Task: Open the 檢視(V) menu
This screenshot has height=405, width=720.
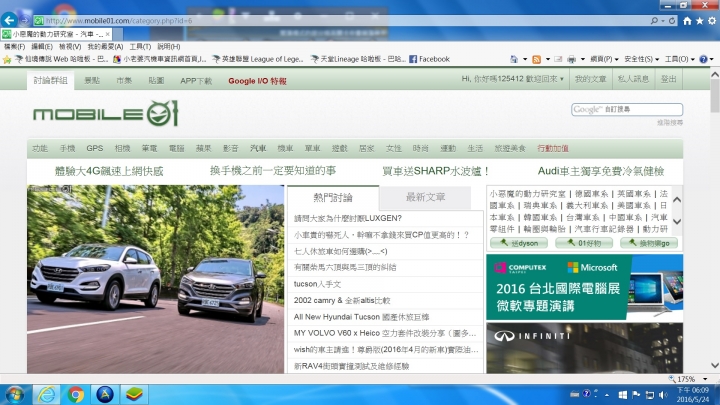Action: click(x=70, y=47)
